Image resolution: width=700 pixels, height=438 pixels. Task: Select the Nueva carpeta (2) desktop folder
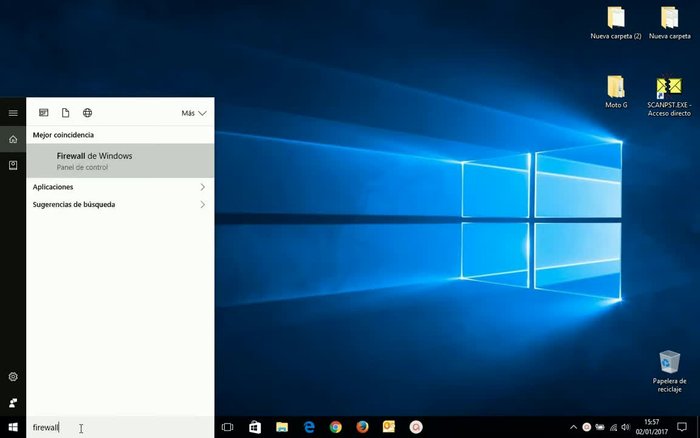point(616,23)
